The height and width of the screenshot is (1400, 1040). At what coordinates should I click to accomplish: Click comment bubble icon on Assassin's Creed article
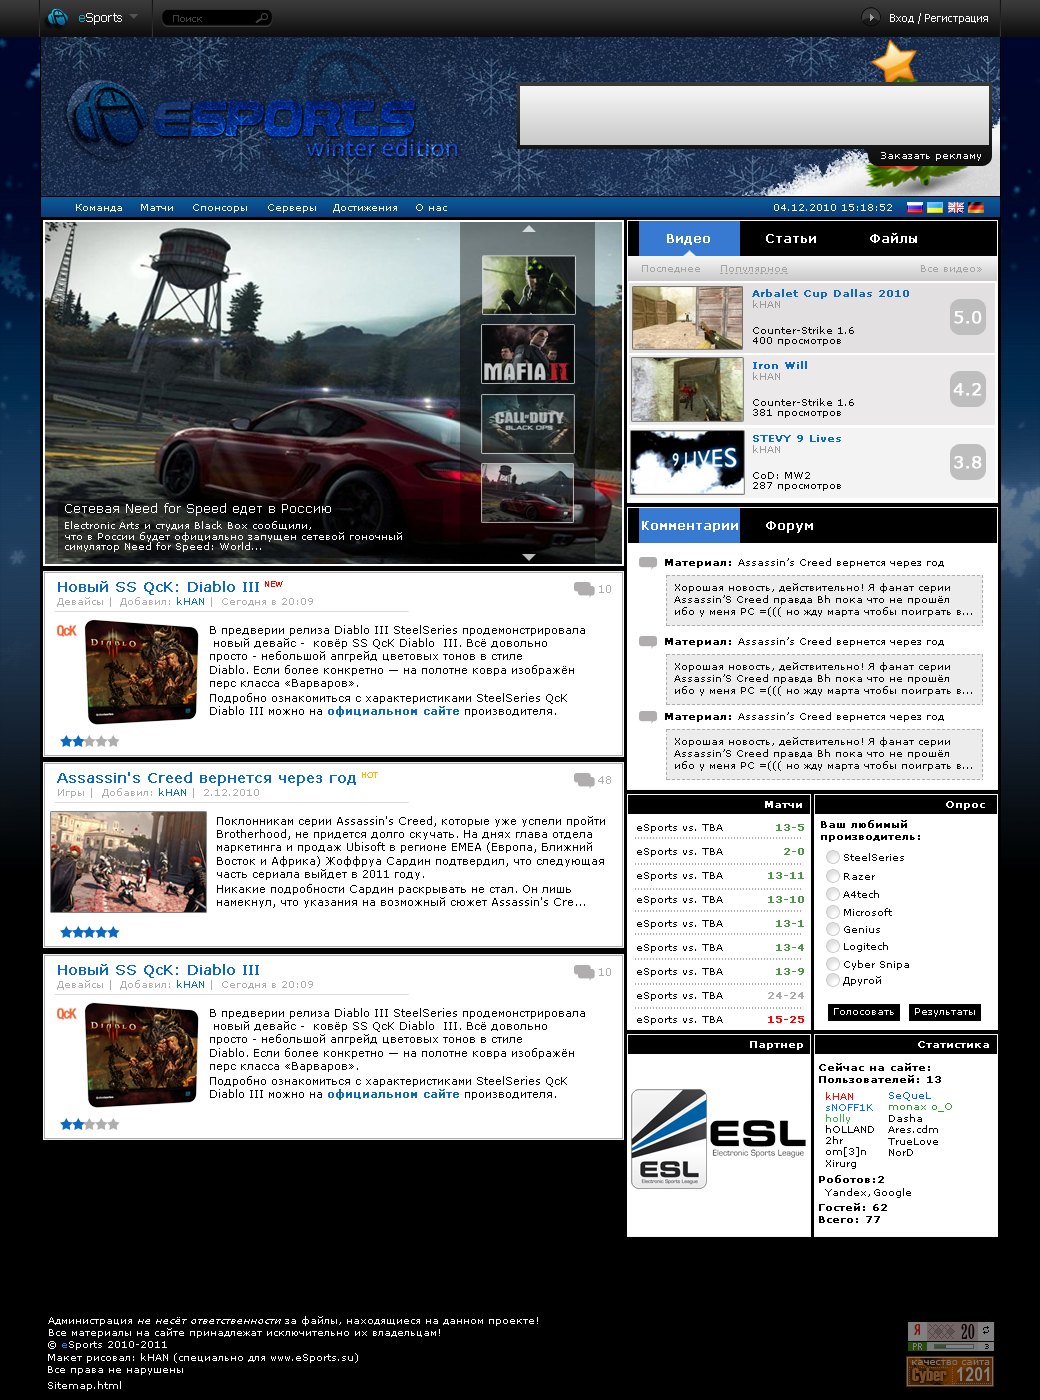pyautogui.click(x=584, y=780)
